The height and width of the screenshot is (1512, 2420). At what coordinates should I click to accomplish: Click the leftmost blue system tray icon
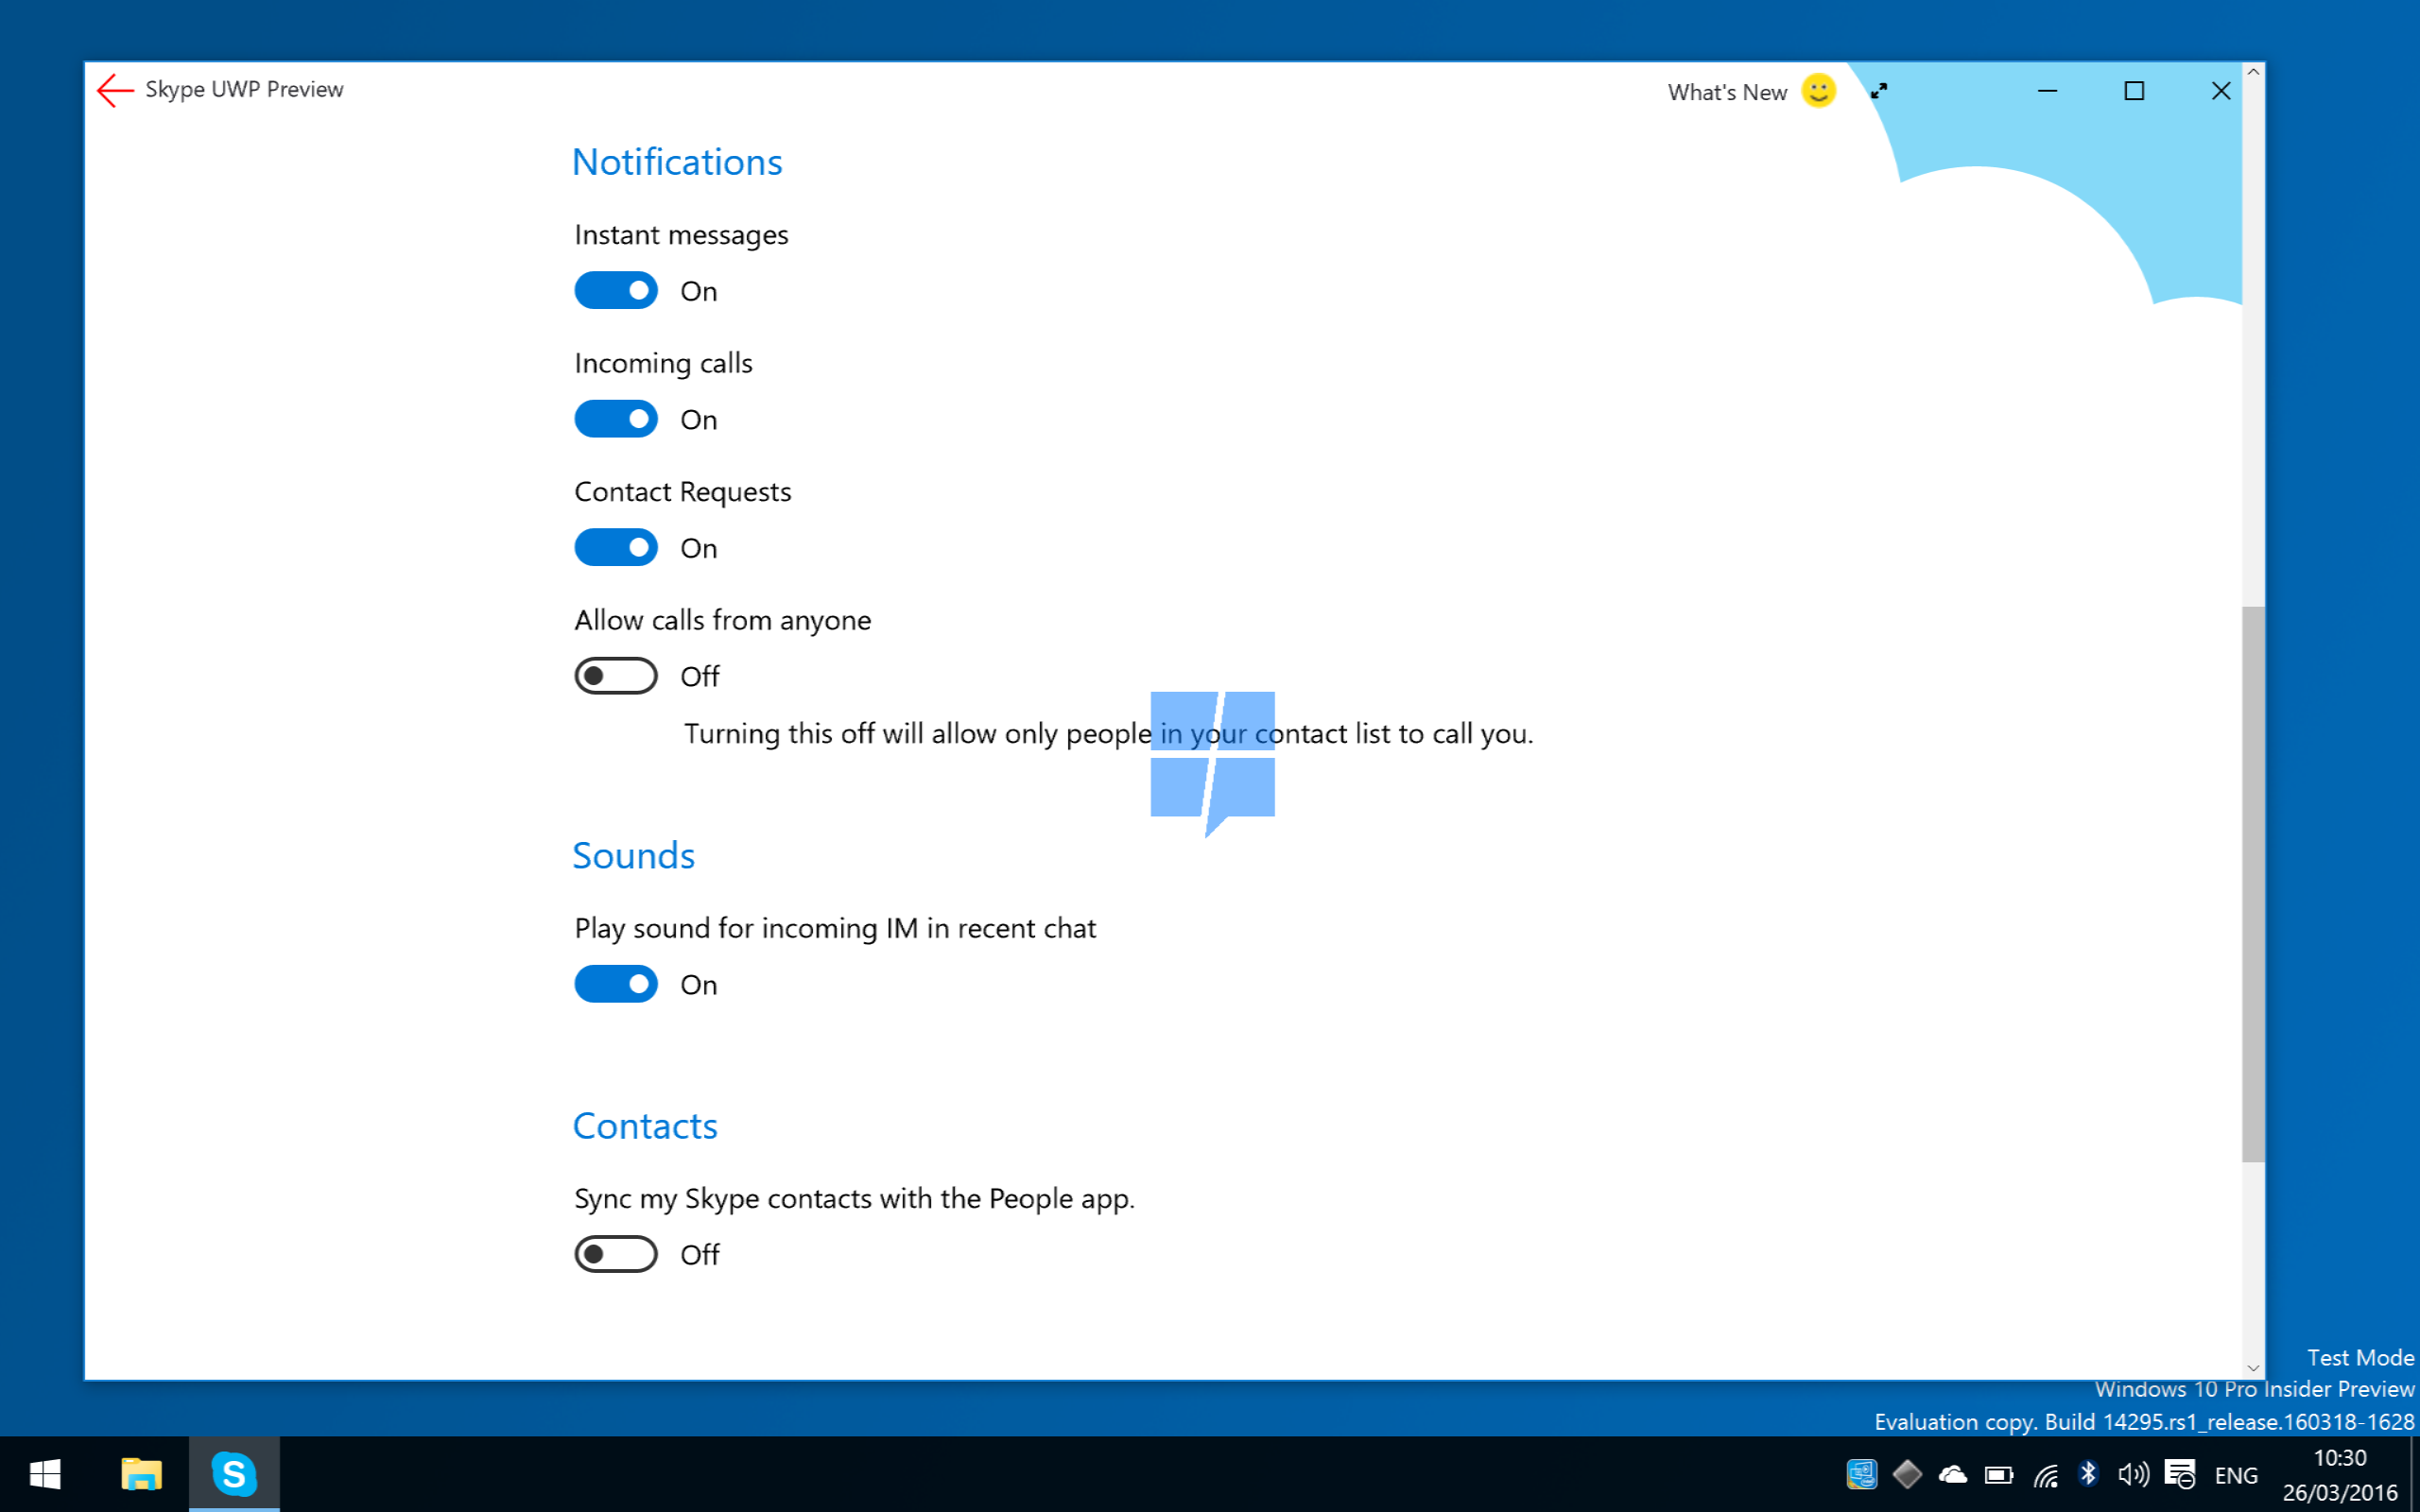1861,1474
